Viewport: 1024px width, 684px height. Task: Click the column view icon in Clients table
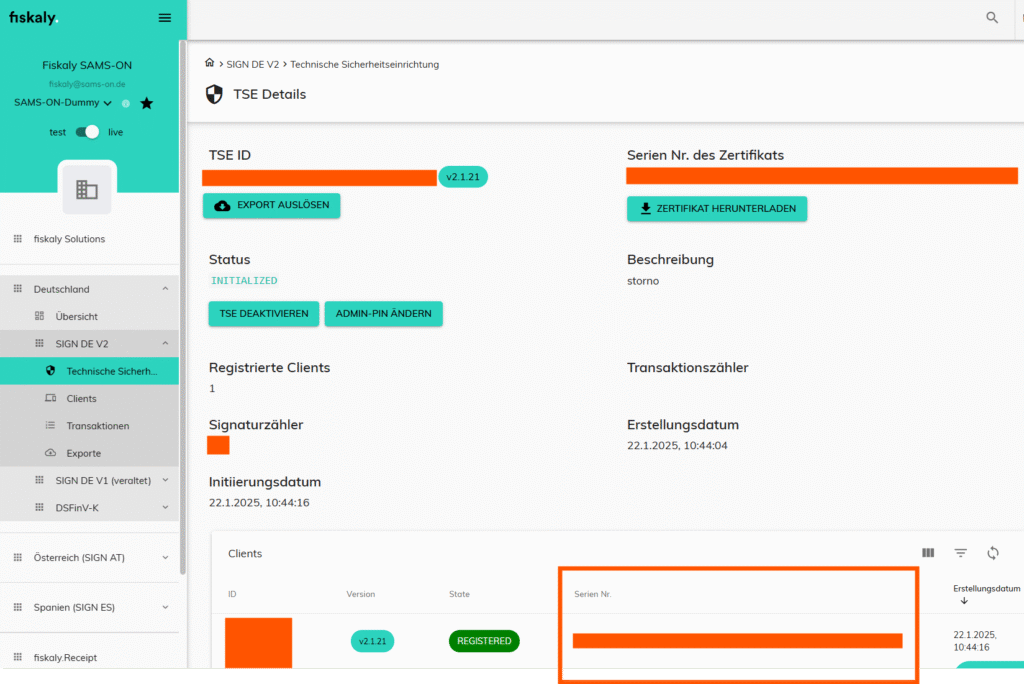pyautogui.click(x=928, y=553)
